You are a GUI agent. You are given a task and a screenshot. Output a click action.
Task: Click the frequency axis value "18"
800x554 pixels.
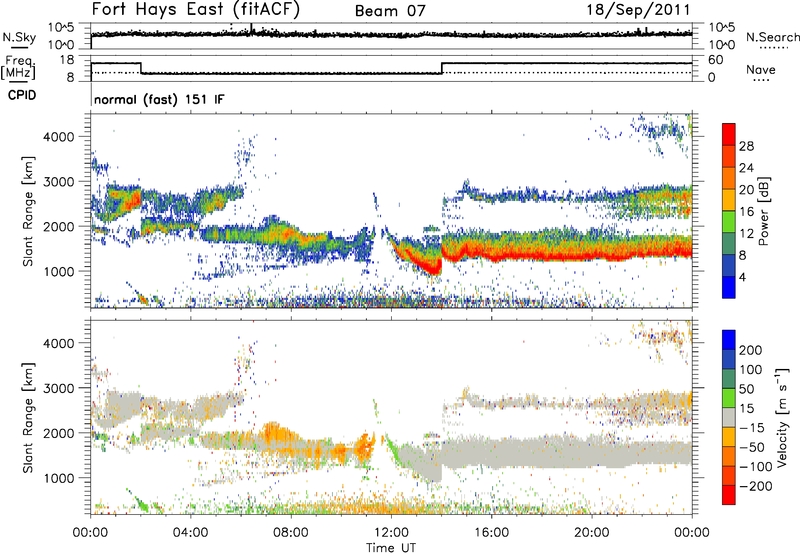tap(66, 60)
